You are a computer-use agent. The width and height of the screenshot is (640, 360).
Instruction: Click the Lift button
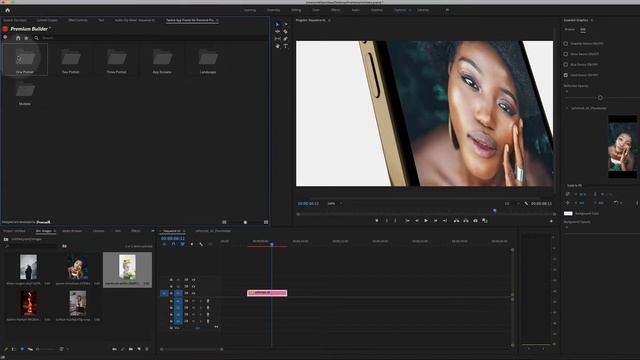456,221
